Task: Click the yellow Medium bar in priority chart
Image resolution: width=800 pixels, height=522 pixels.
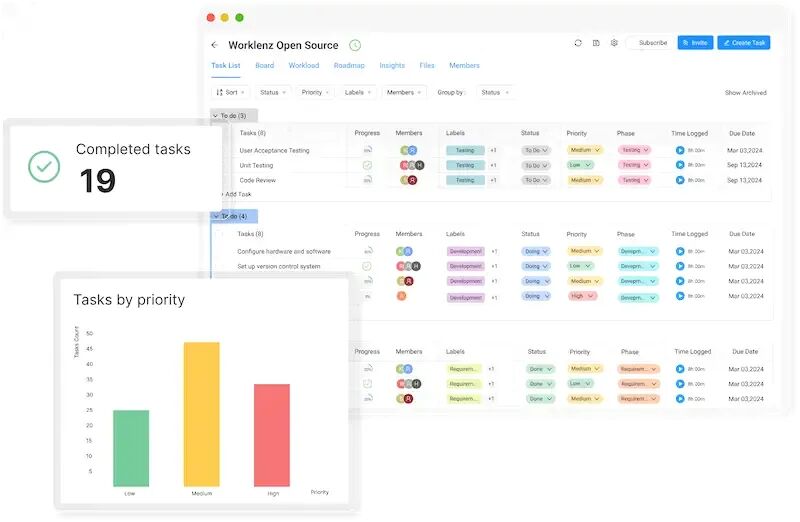Action: click(x=202, y=414)
